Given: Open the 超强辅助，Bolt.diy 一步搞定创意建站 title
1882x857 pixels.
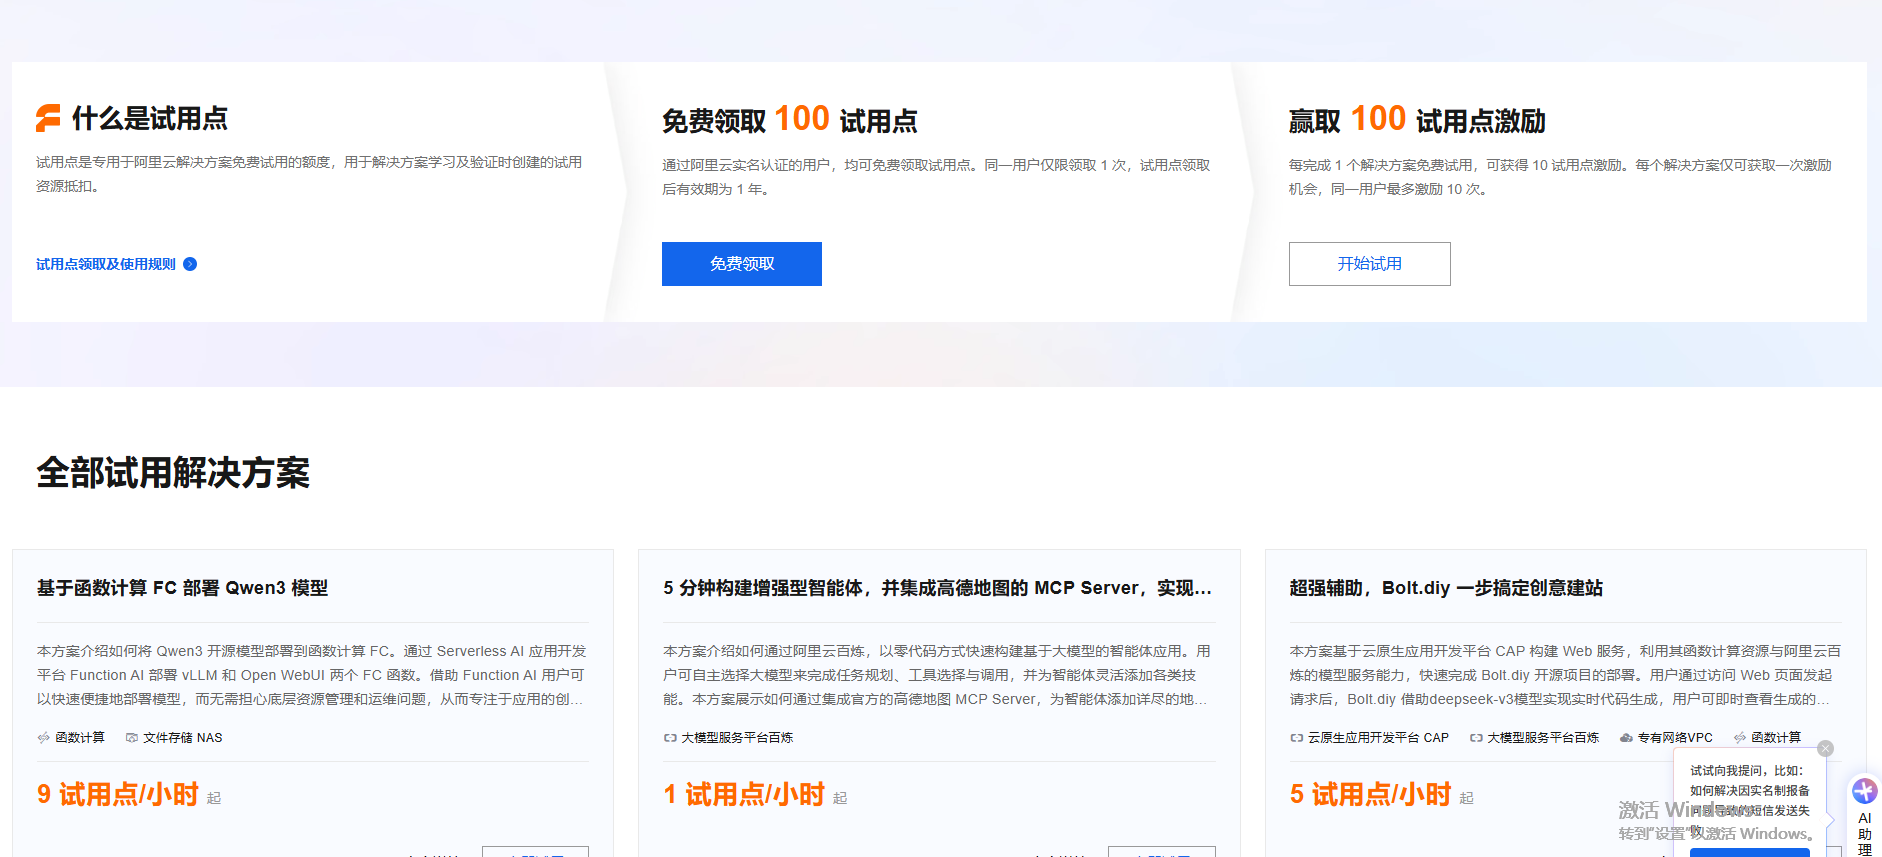Looking at the screenshot, I should tap(1446, 588).
